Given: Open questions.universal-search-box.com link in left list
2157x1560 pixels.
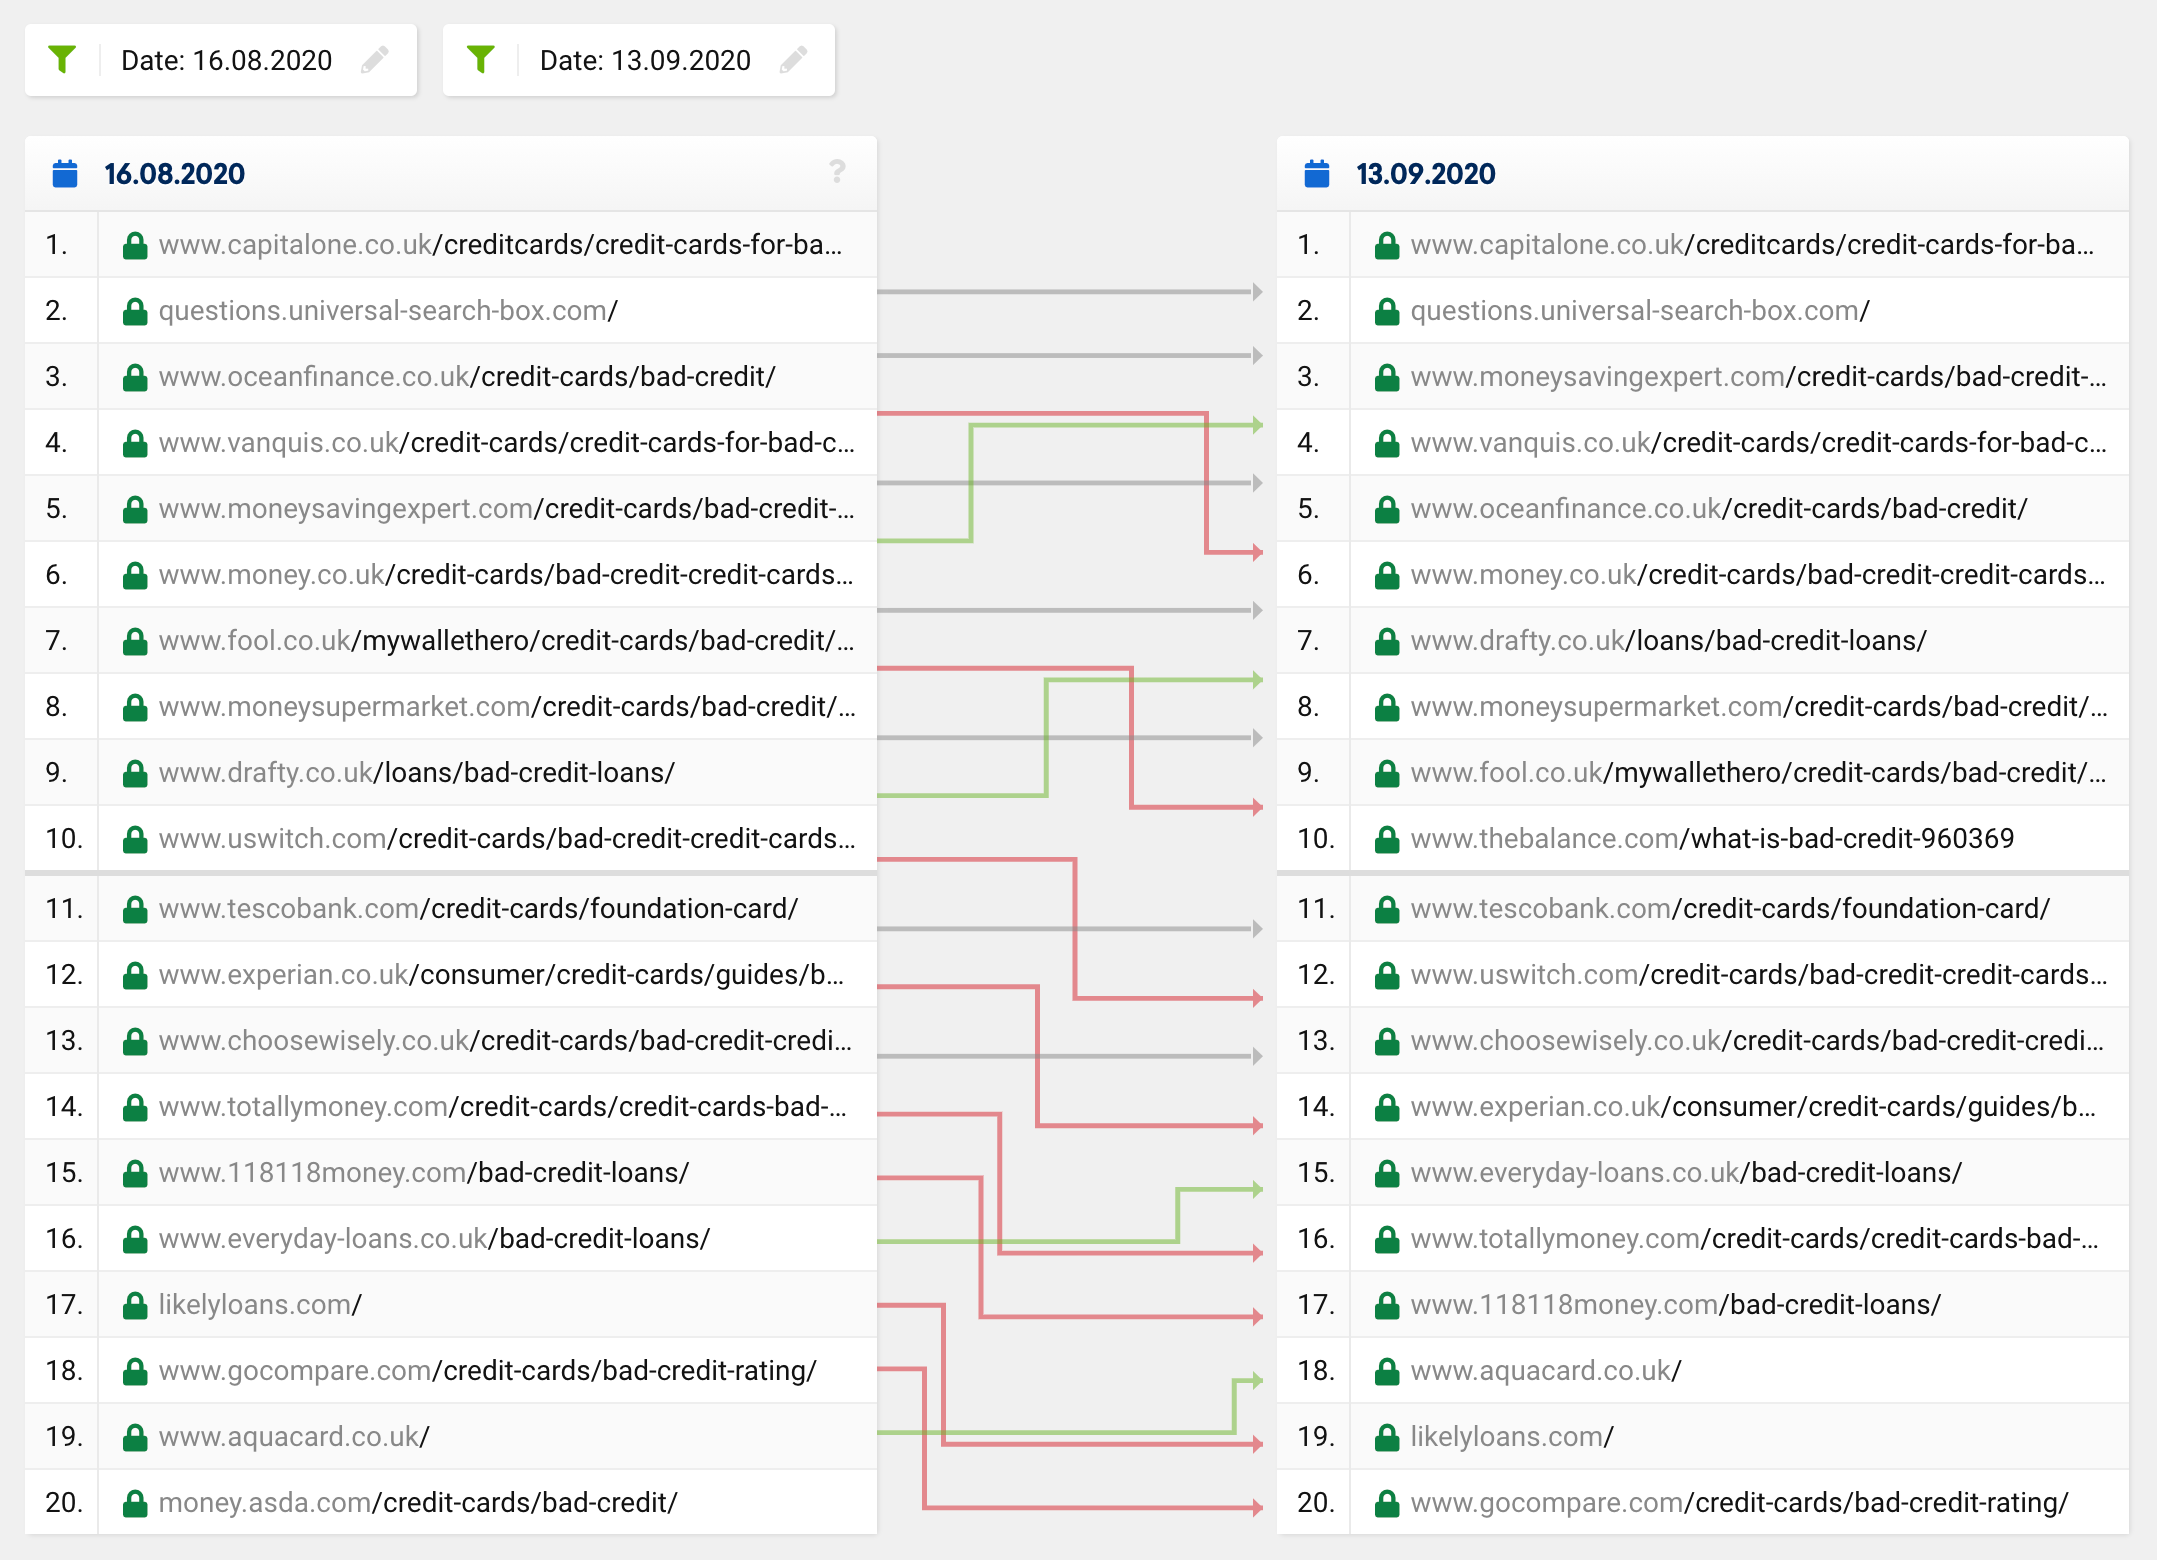Looking at the screenshot, I should [x=388, y=311].
